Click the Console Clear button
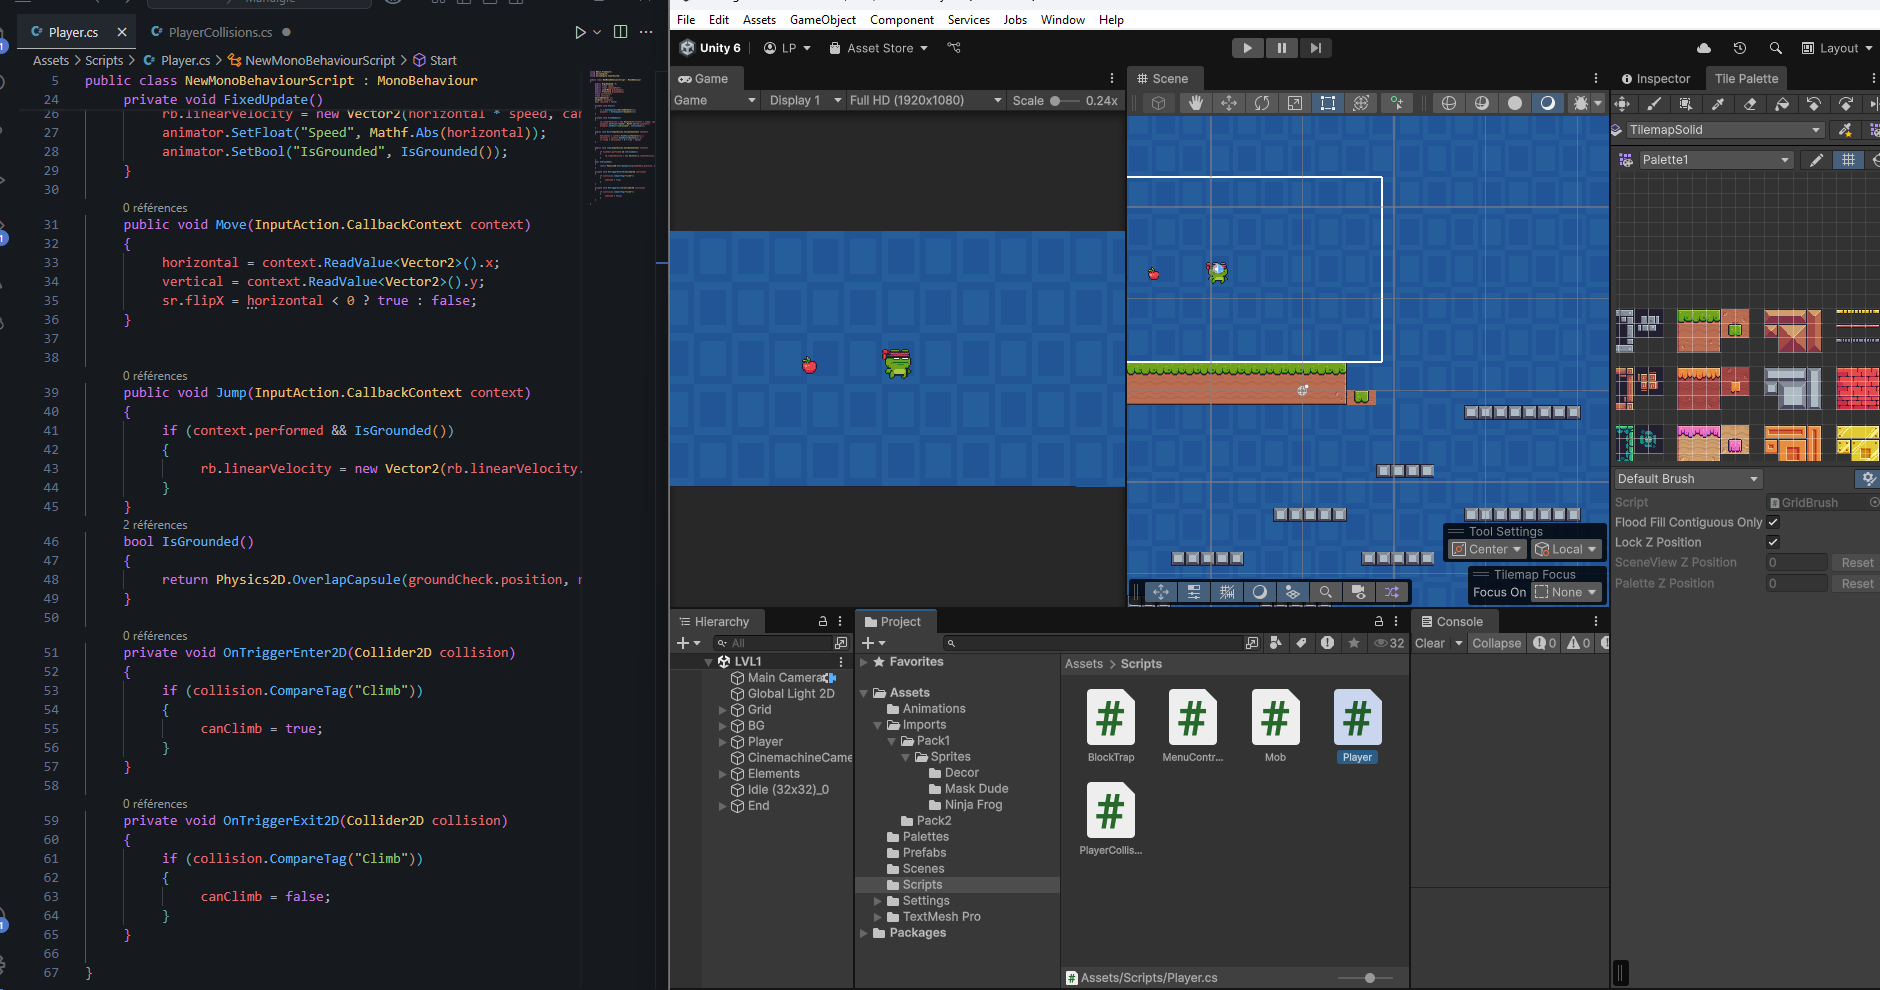 (x=1430, y=643)
